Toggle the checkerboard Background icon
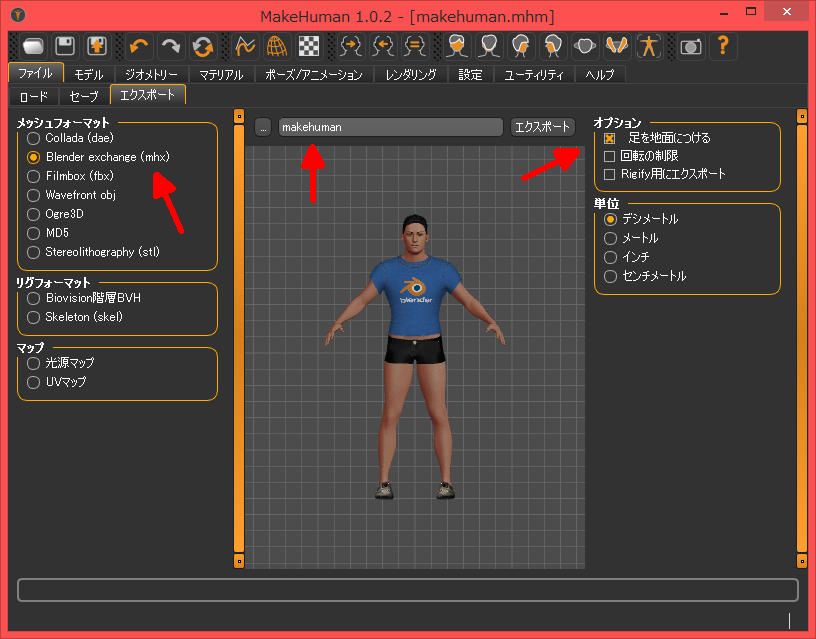 tap(309, 46)
